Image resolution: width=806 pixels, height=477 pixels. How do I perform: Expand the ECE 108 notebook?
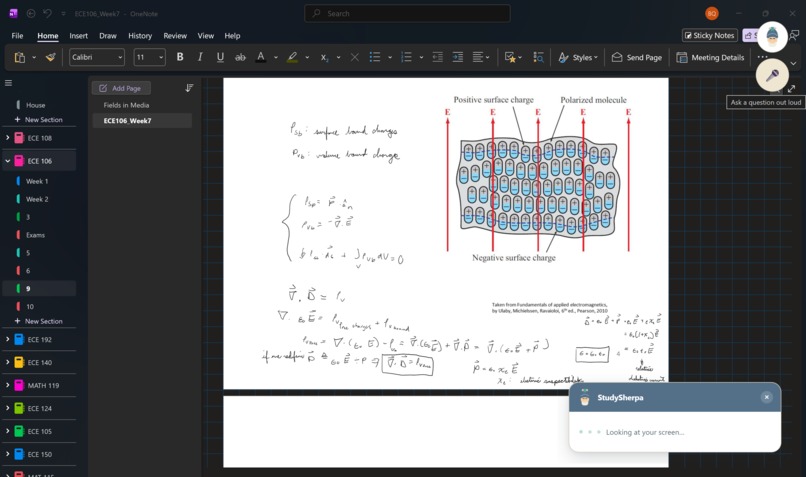7,138
